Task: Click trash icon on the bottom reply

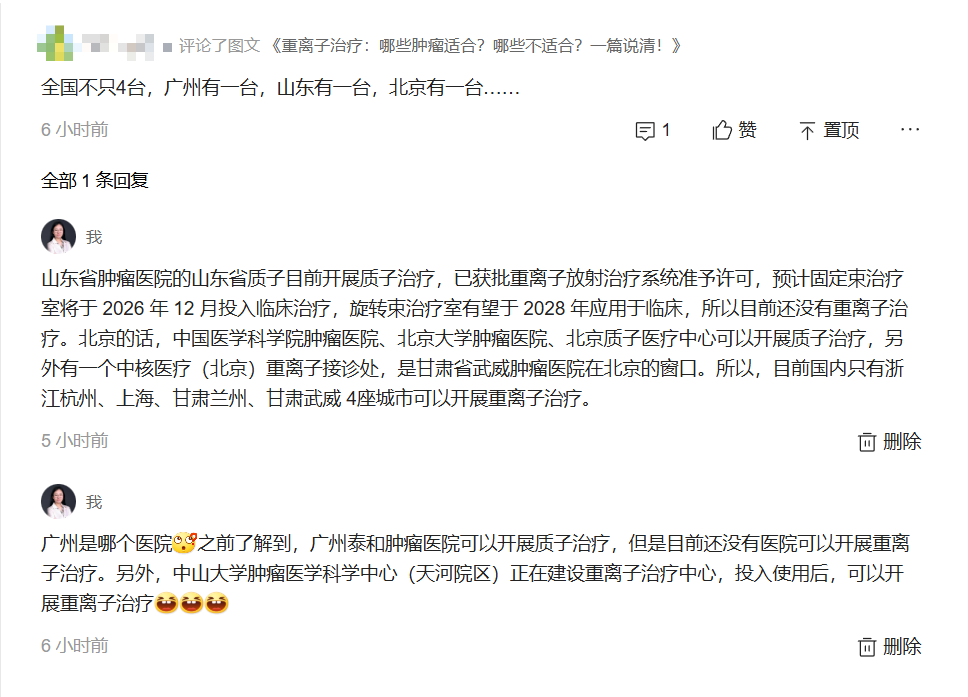Action: click(867, 647)
